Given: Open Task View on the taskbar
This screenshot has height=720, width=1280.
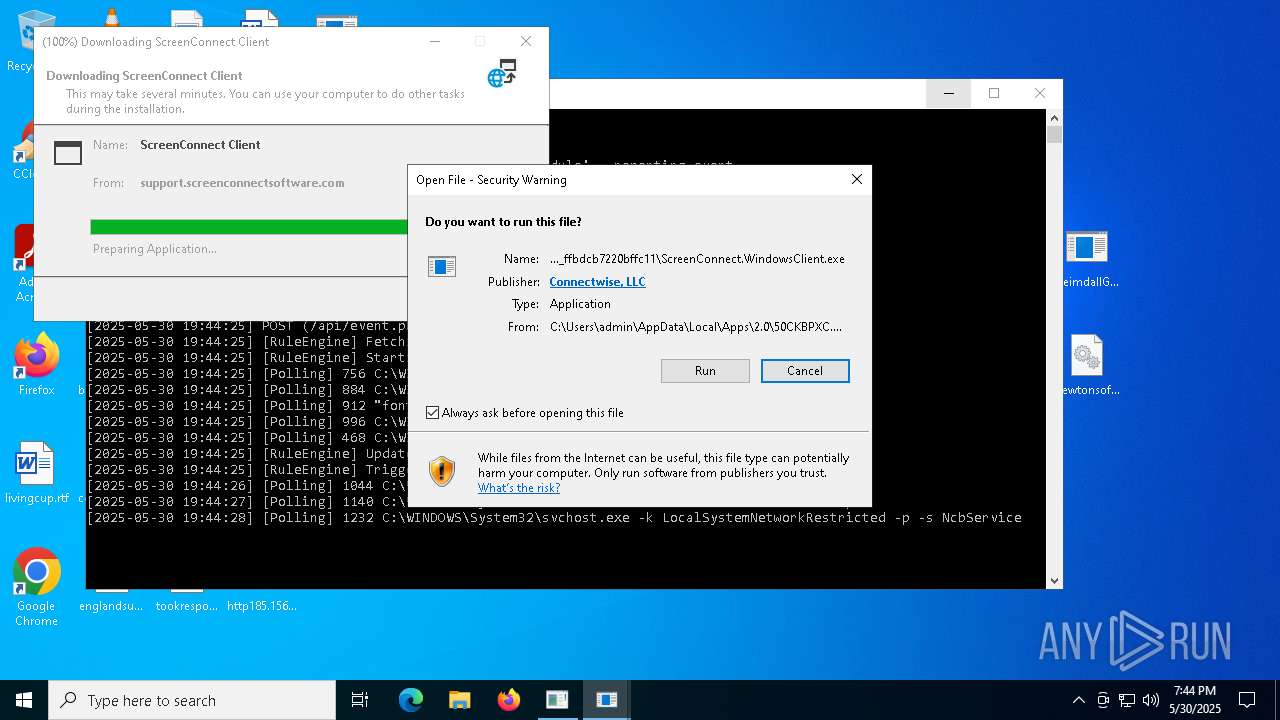Looking at the screenshot, I should 360,700.
